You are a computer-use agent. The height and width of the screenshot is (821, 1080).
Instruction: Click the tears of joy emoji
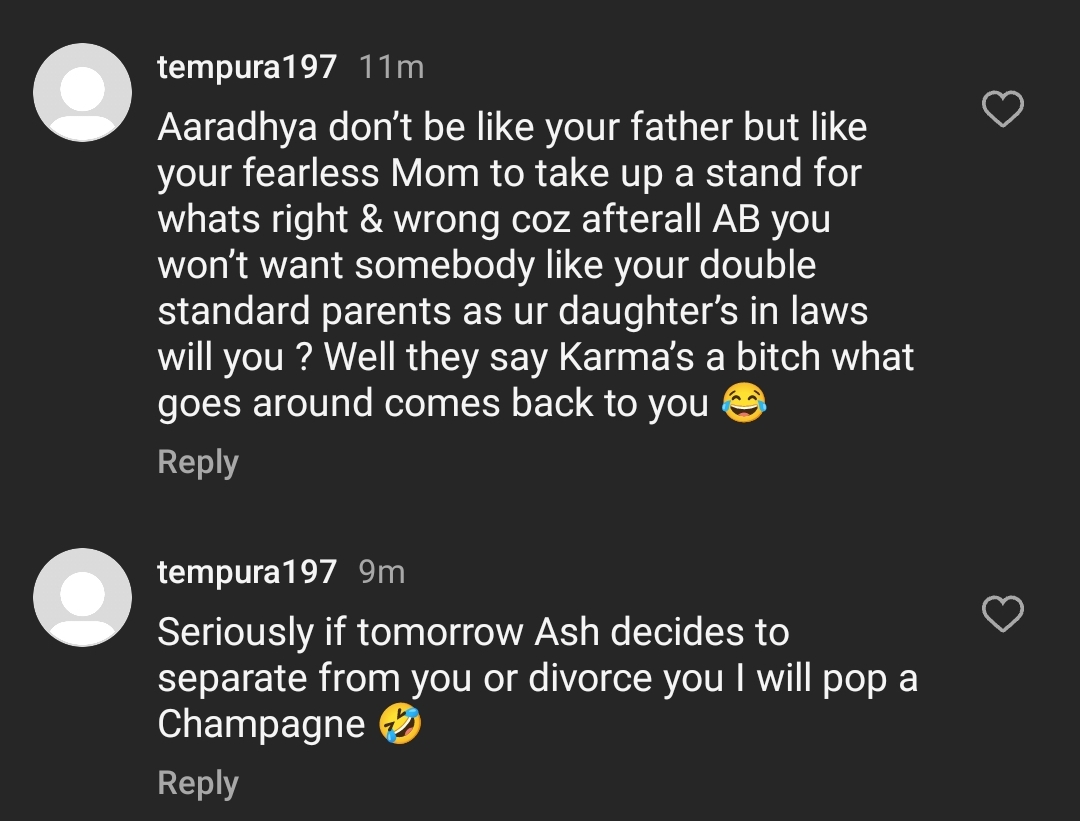coord(744,404)
